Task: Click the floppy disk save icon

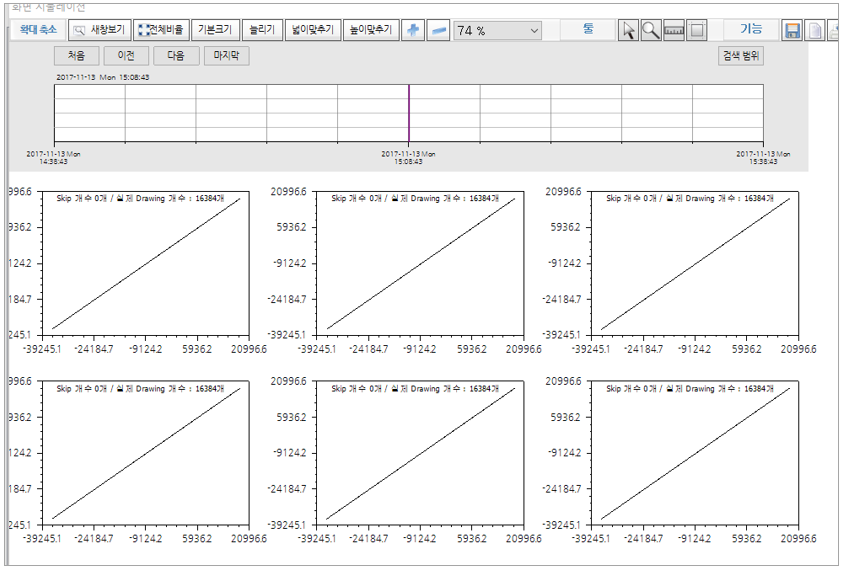Action: pos(792,30)
